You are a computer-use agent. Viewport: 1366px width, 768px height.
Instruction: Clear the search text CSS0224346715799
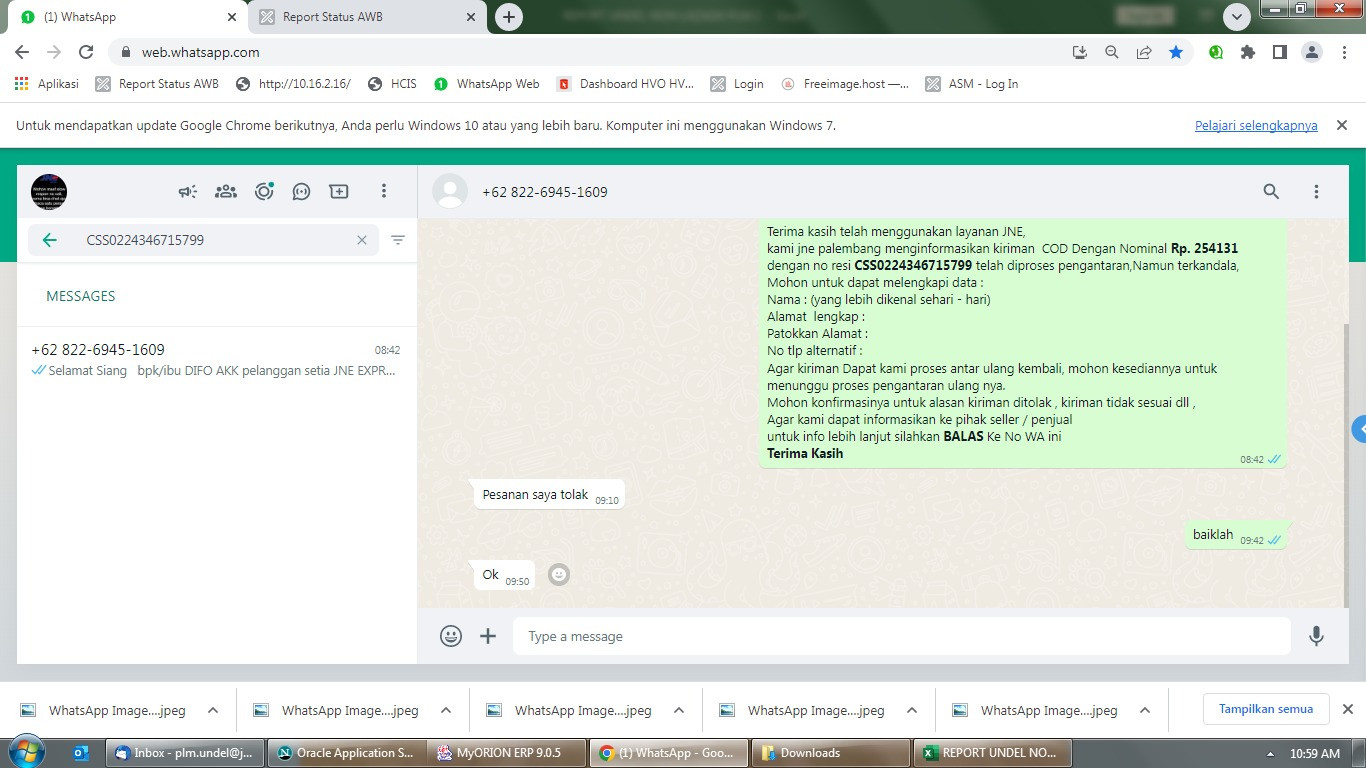[362, 240]
